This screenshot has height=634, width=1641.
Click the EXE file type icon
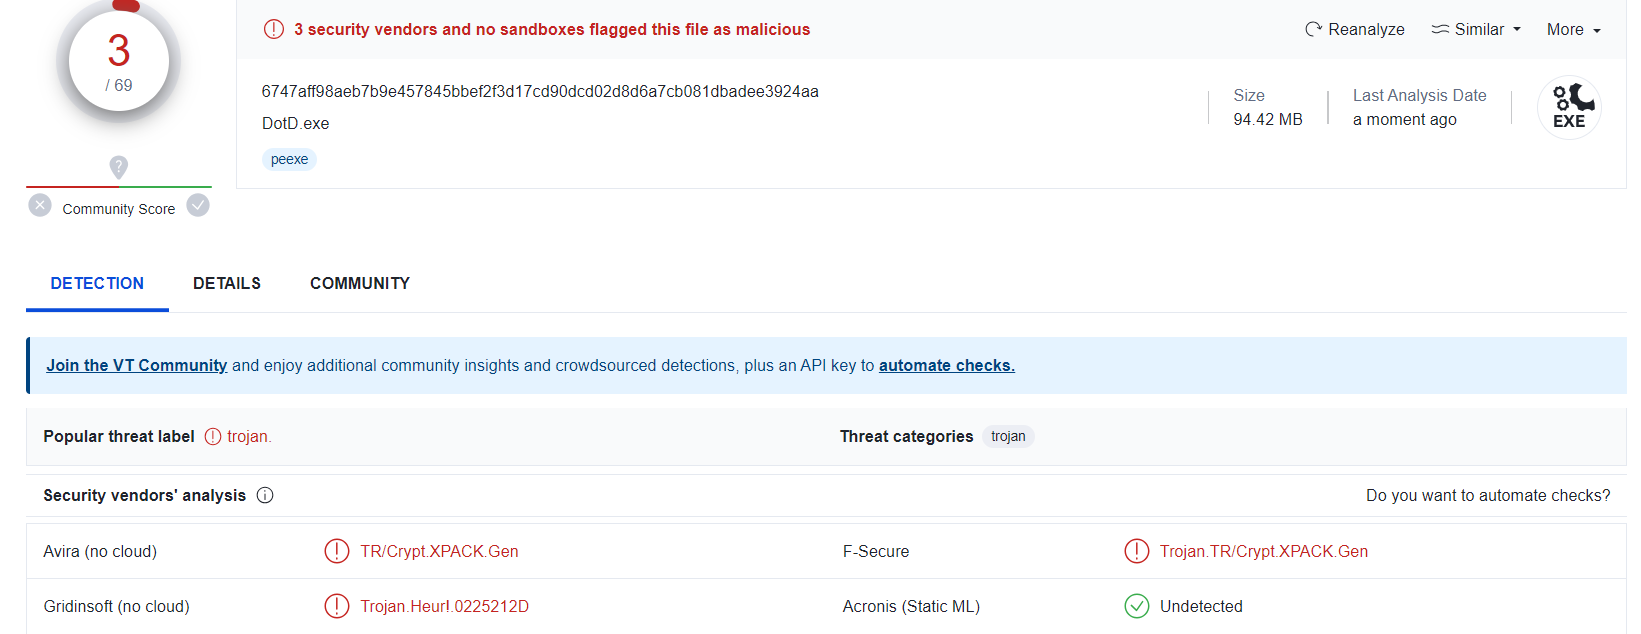pos(1569,107)
